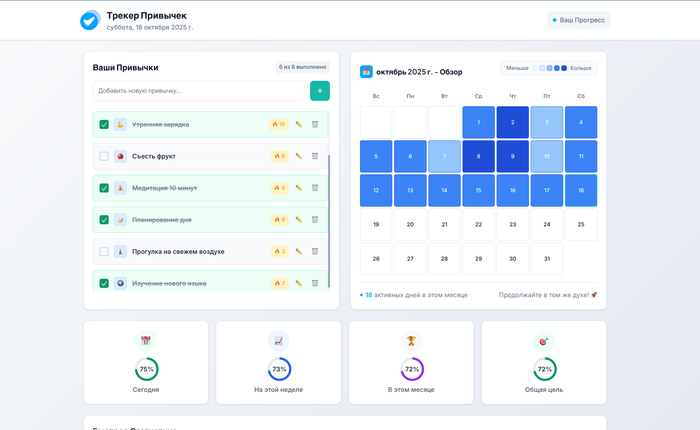This screenshot has height=430, width=700.
Task: Select October 18 in the calendar
Action: pos(581,190)
